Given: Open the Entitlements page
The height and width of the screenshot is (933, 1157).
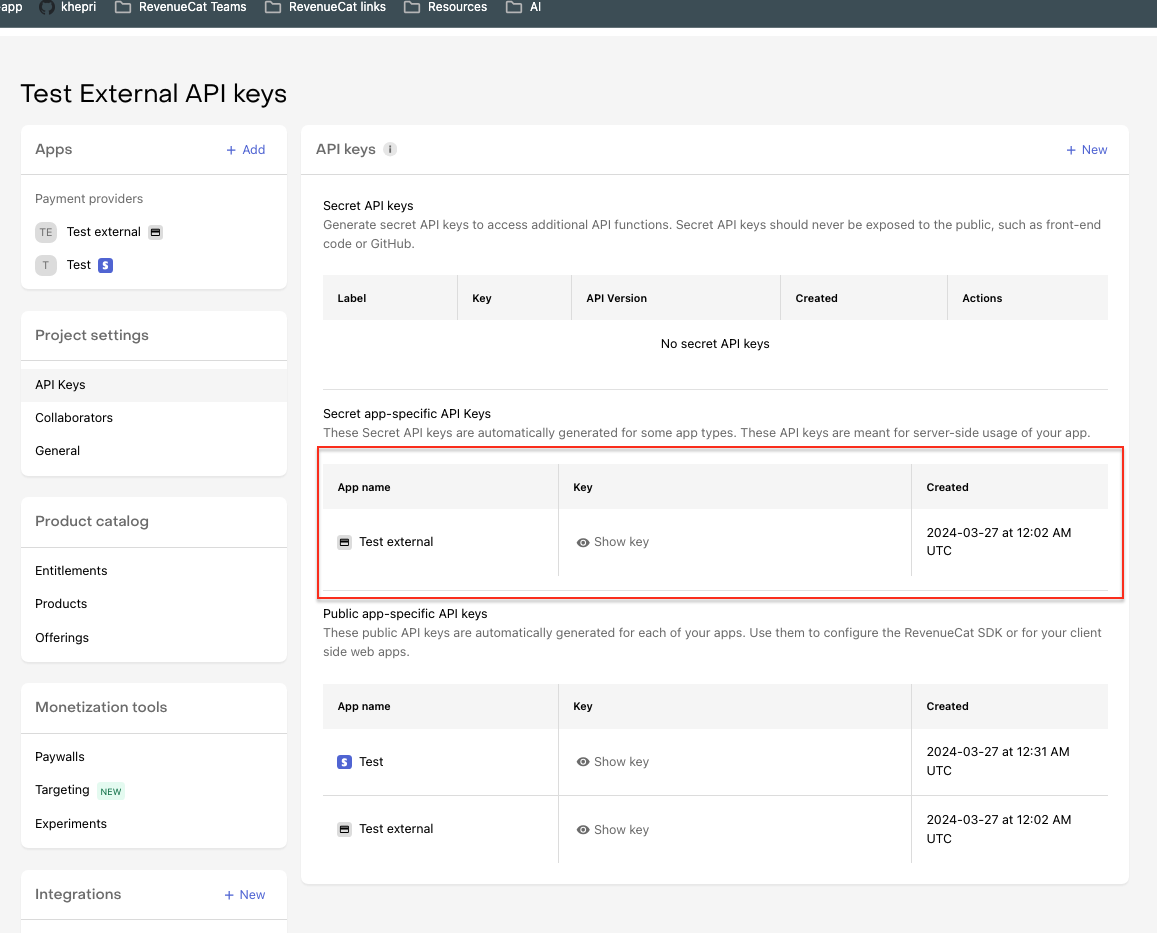Looking at the screenshot, I should coord(70,570).
